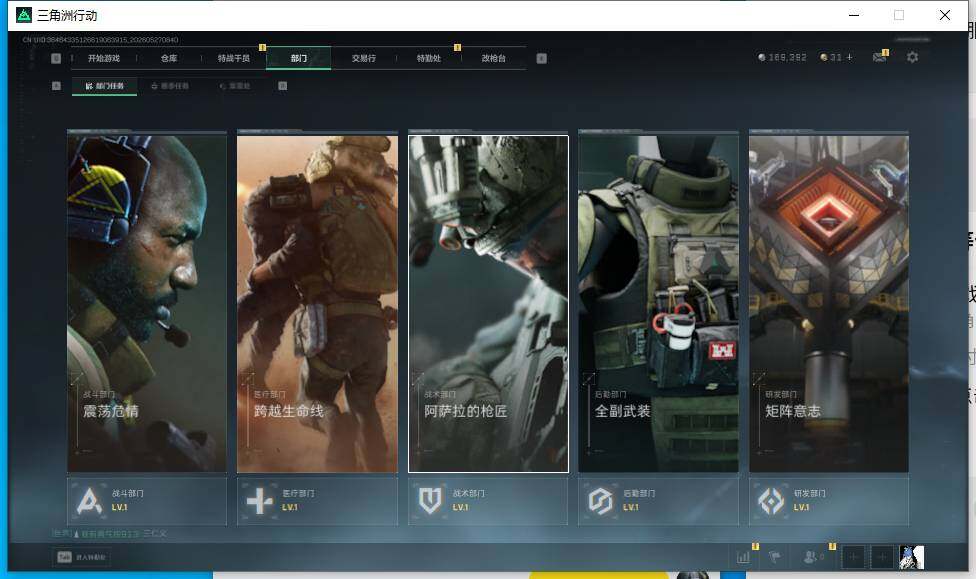Click the 研发部门 diamond icon
The width and height of the screenshot is (976, 579).
coord(771,501)
